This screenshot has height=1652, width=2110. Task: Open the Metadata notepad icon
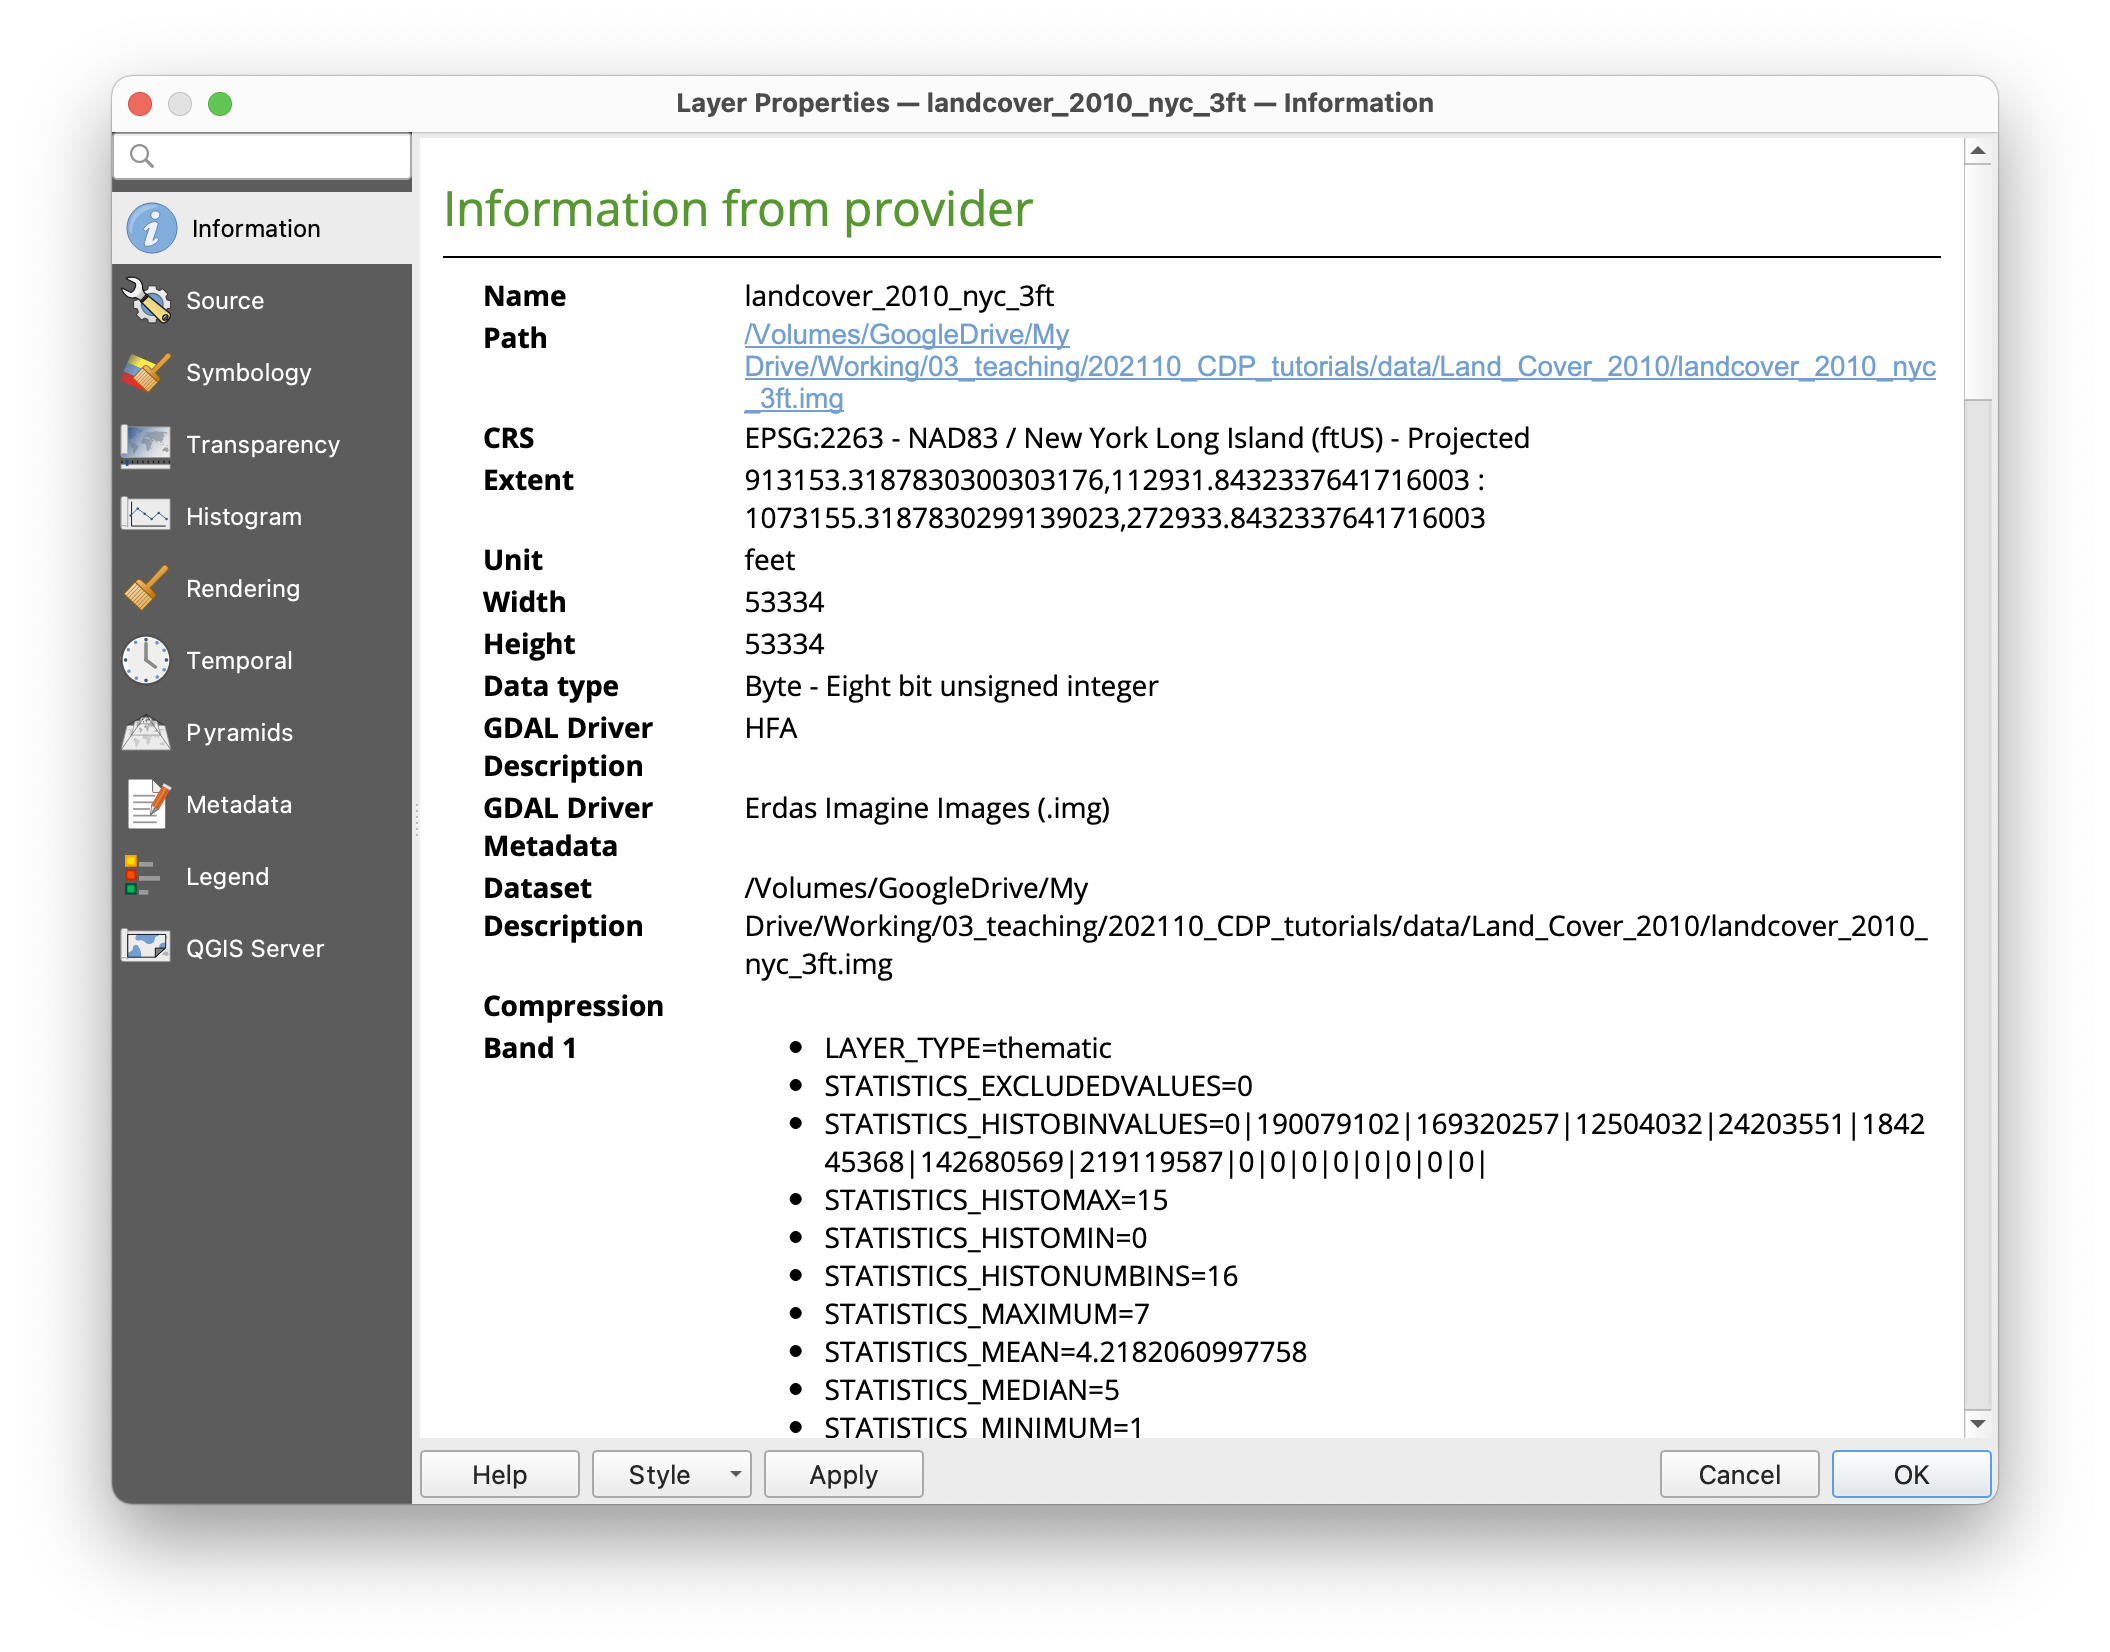pyautogui.click(x=147, y=805)
